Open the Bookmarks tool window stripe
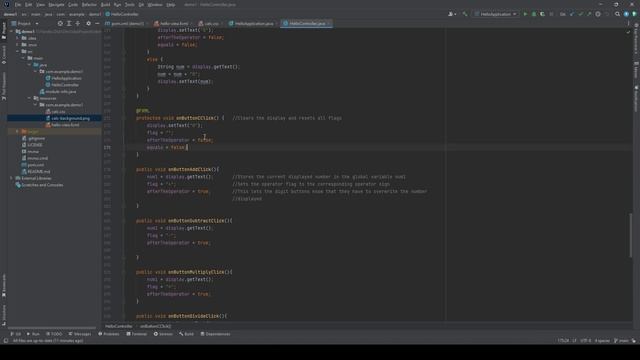This screenshot has width=640, height=360. tap(4, 285)
